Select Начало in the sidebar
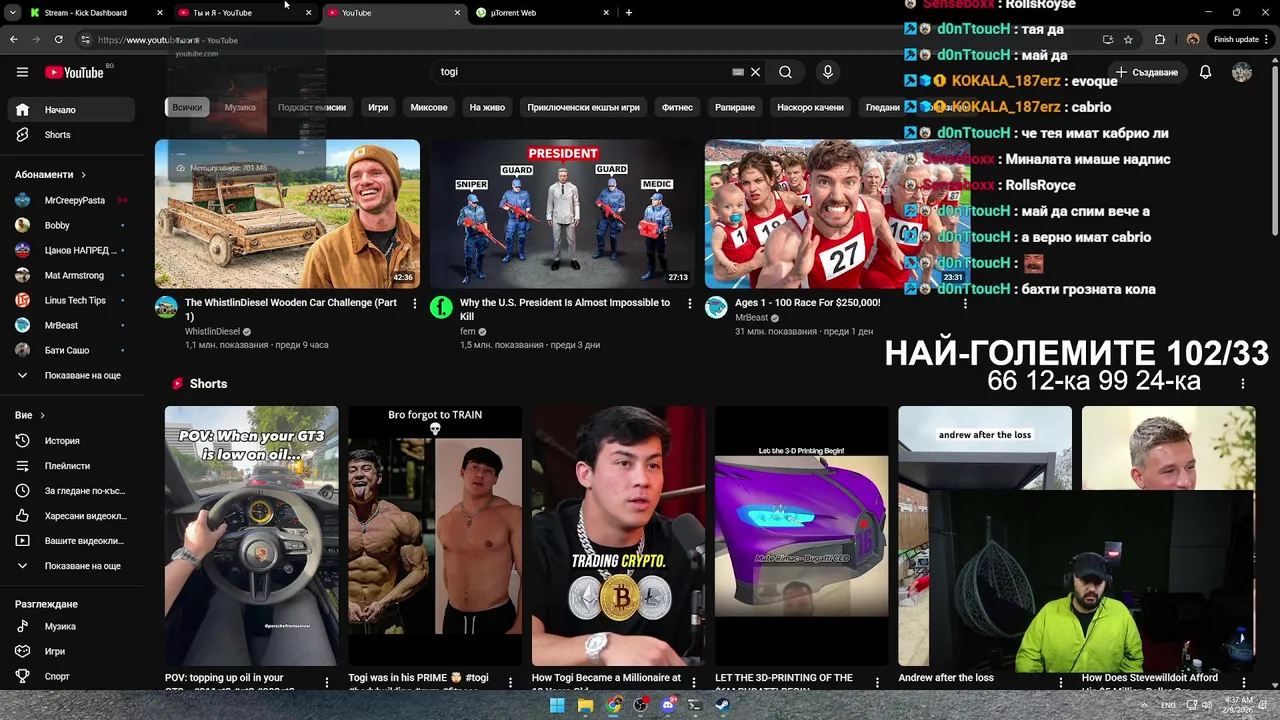Screen dimensions: 1280x720 click(x=70, y=110)
